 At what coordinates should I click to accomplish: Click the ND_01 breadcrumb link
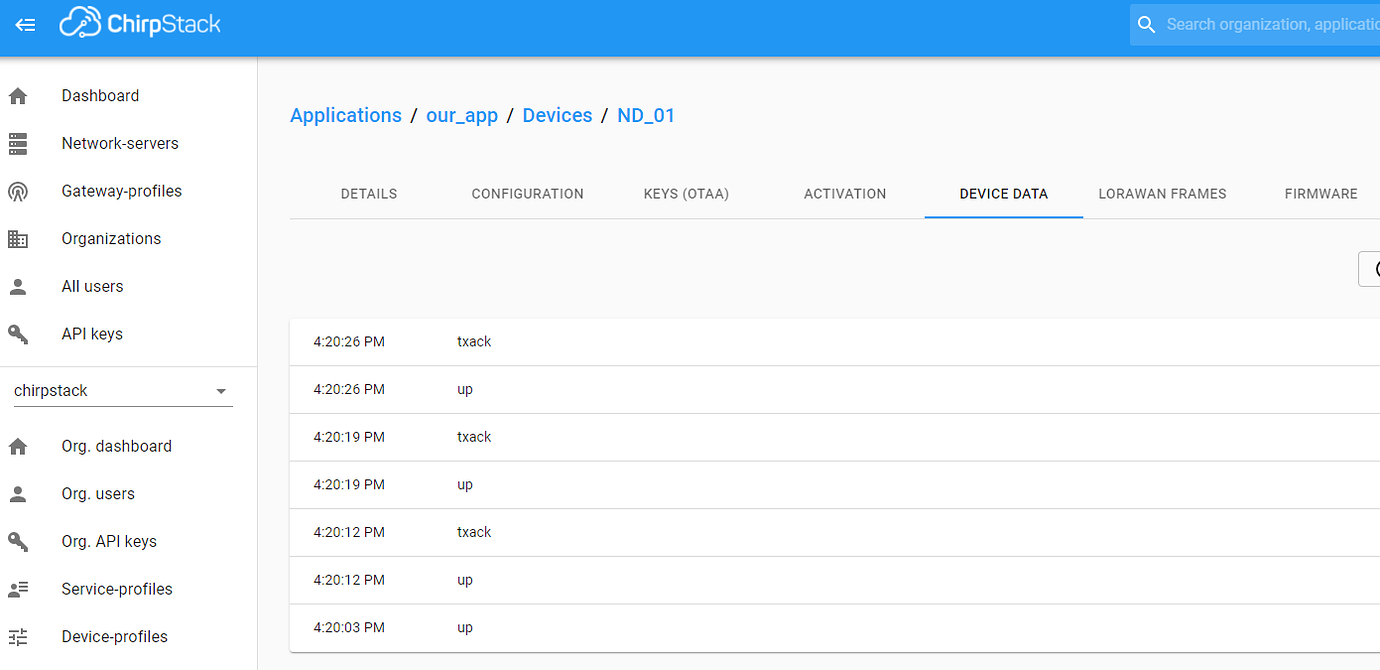tap(646, 115)
